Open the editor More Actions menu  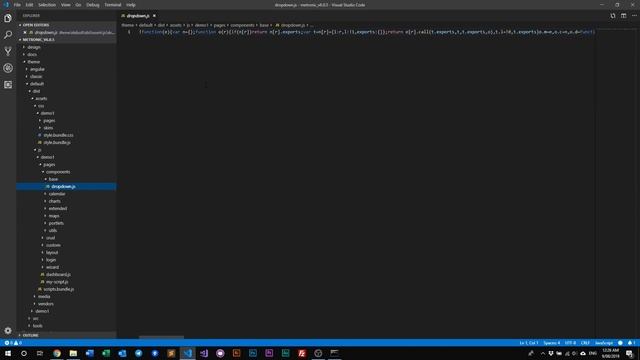pos(634,16)
